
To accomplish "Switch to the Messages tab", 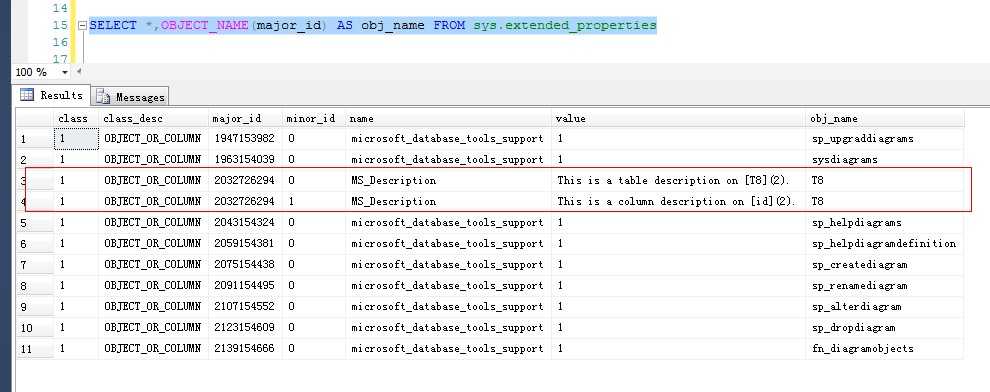I will pos(131,97).
